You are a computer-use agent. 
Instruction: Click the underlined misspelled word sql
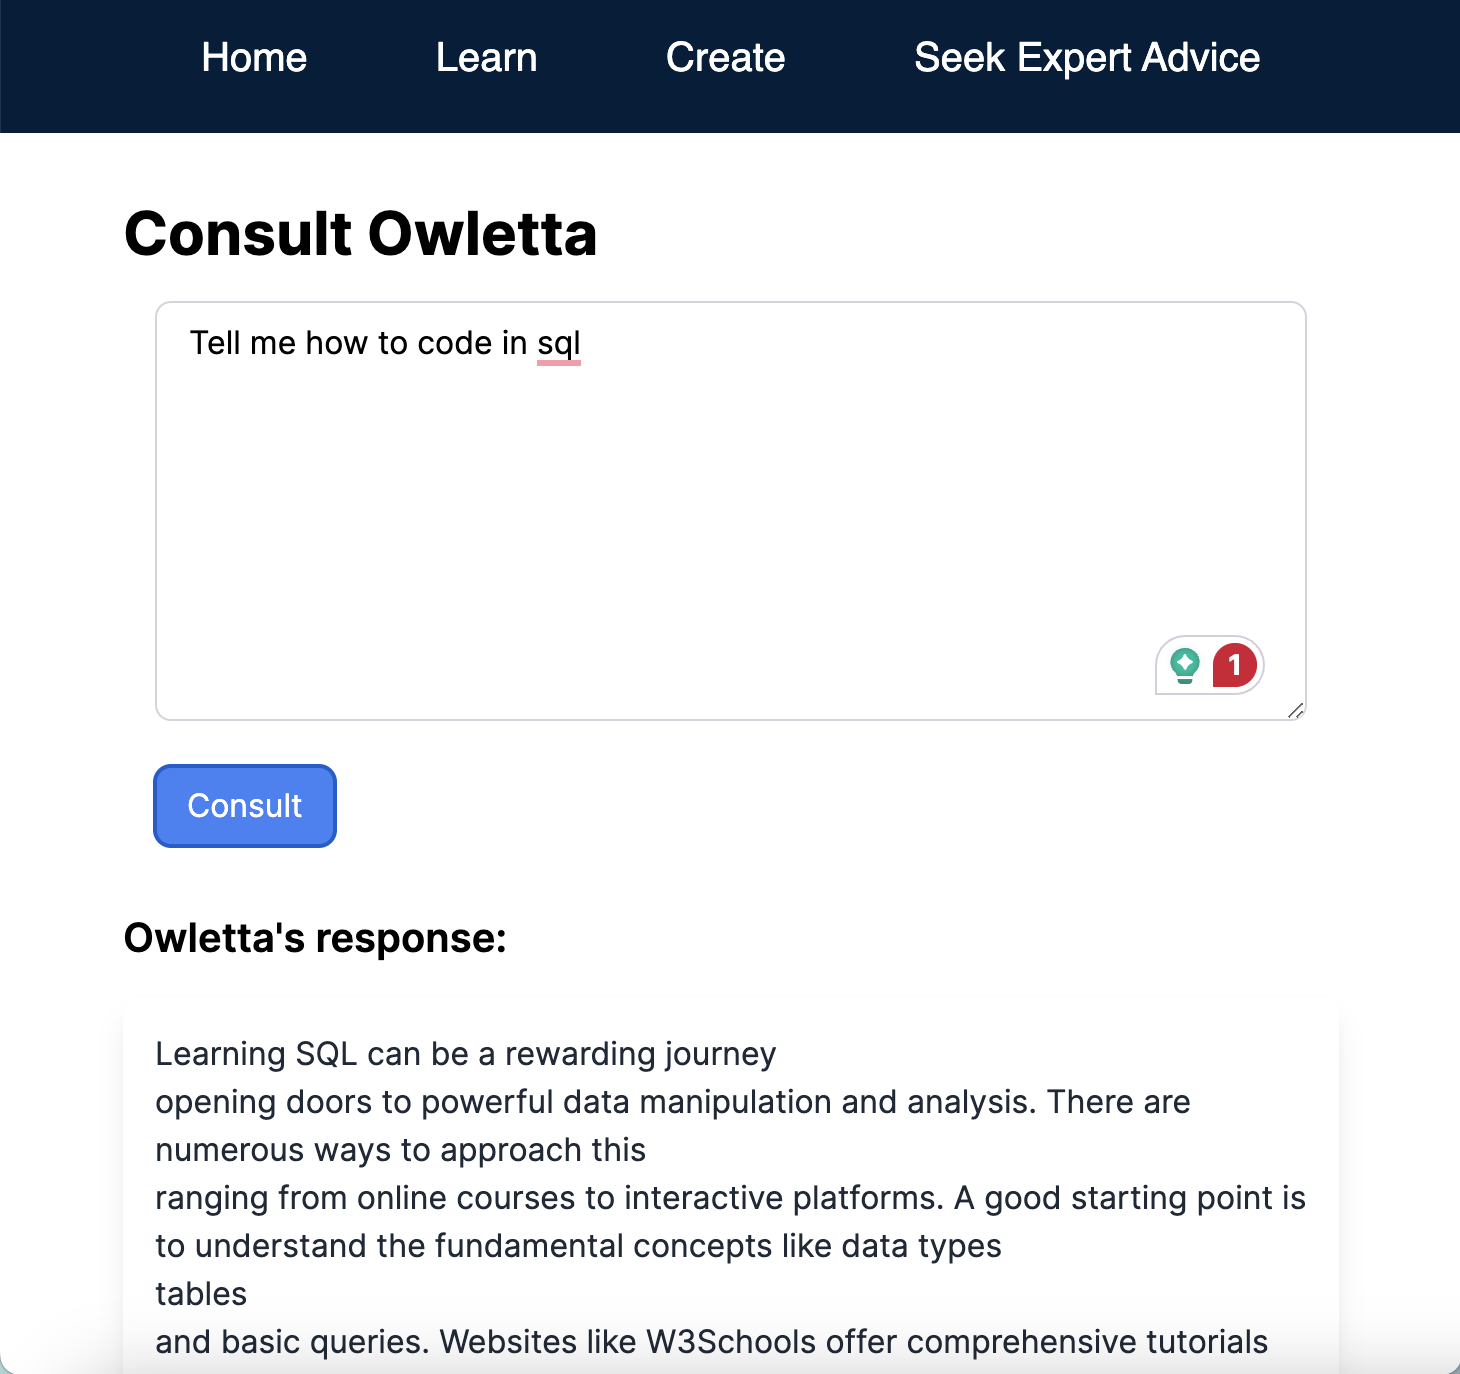559,344
